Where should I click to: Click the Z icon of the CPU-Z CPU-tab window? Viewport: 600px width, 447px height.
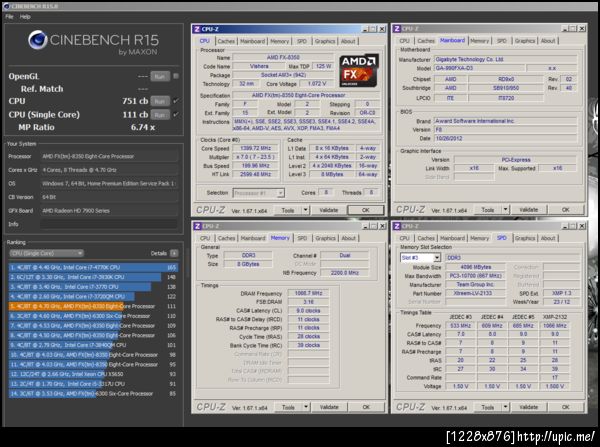coord(197,29)
